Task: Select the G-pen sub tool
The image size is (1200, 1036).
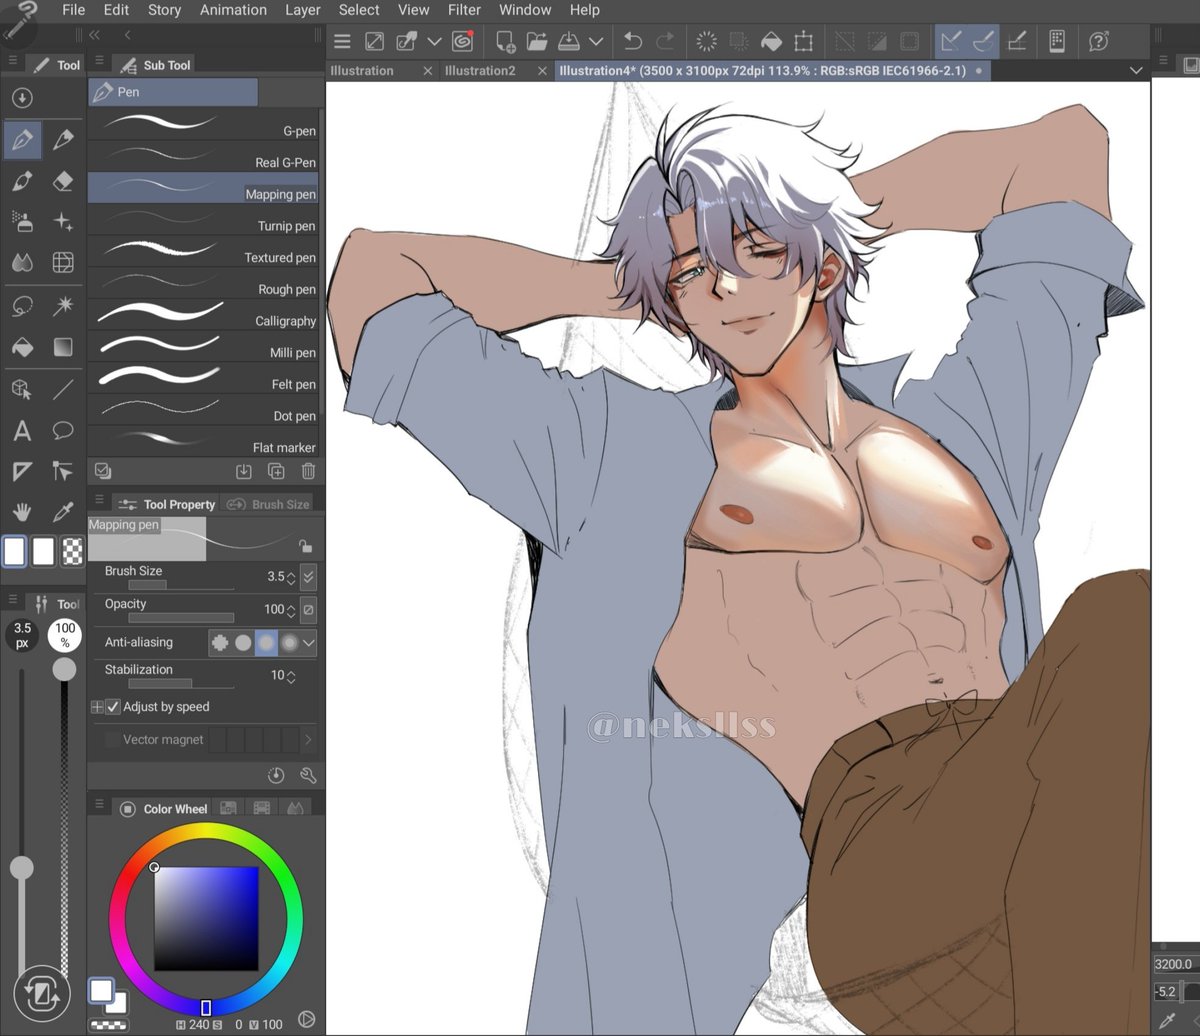Action: [x=203, y=124]
